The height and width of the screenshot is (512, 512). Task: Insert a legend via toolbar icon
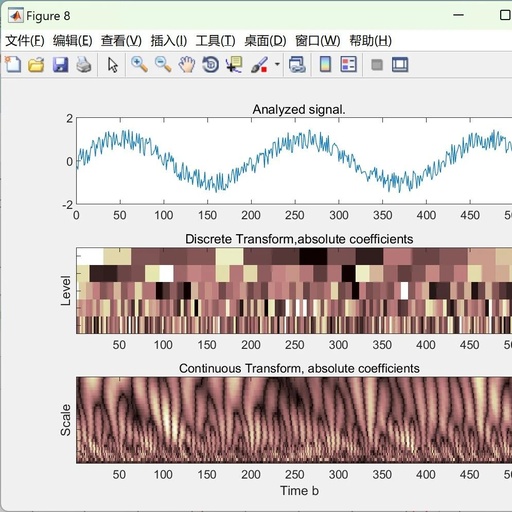click(x=349, y=64)
